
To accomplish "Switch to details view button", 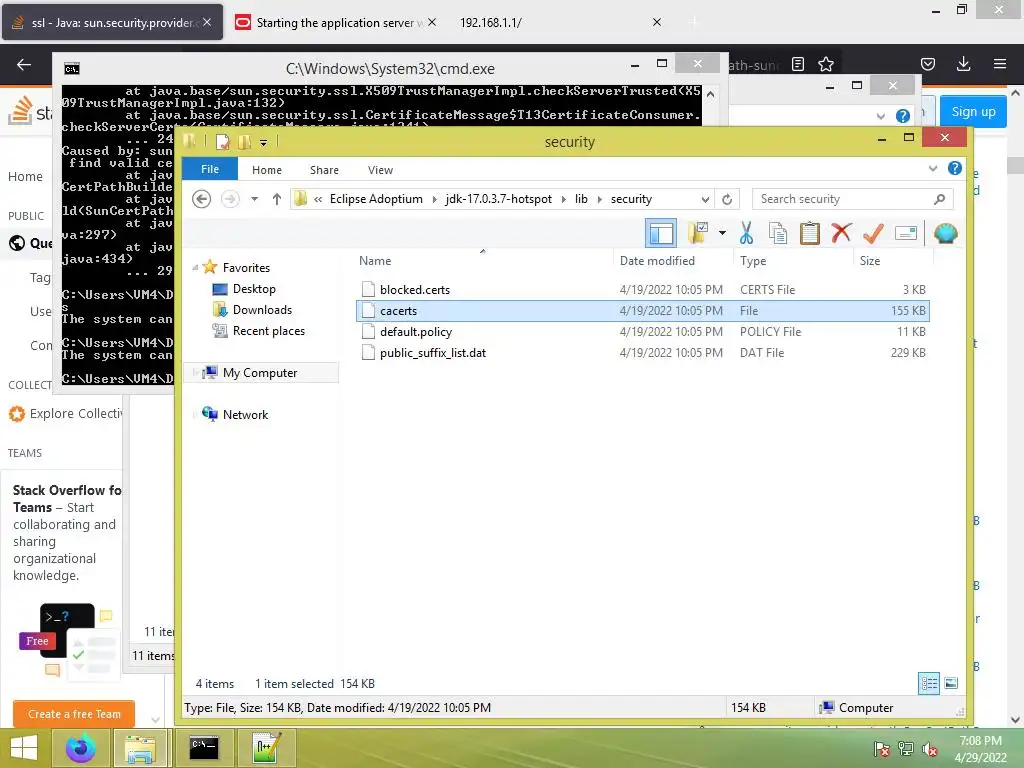I will 929,684.
